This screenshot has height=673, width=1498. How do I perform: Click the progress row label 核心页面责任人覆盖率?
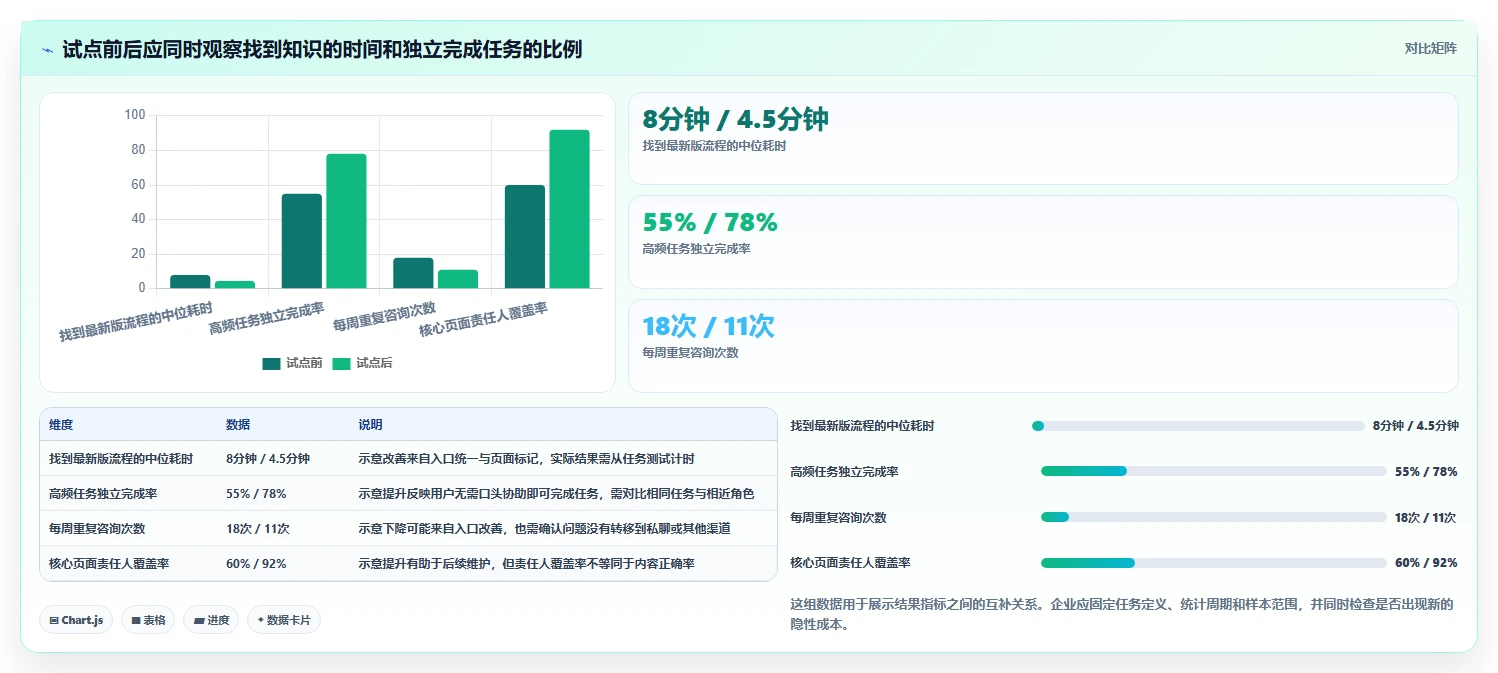850,563
